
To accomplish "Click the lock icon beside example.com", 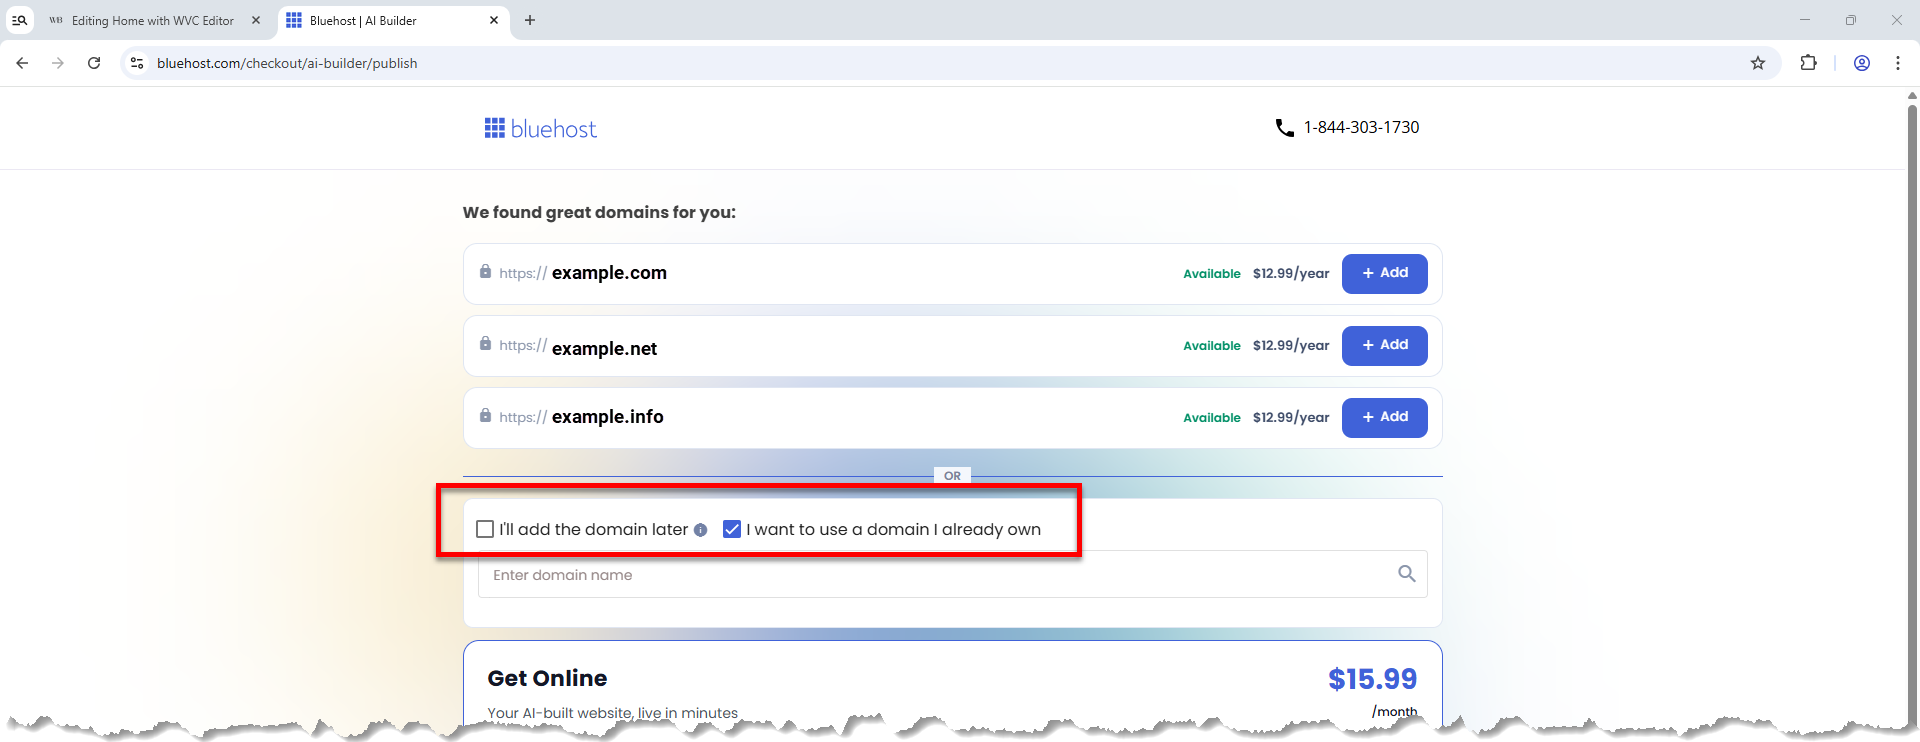I will (x=485, y=272).
